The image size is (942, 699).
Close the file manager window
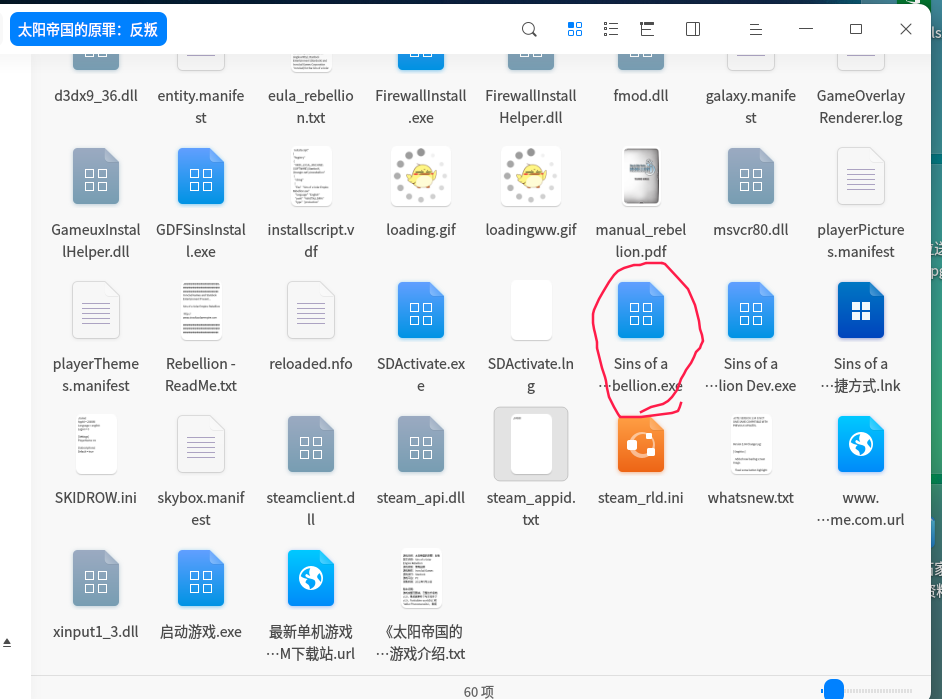[905, 29]
